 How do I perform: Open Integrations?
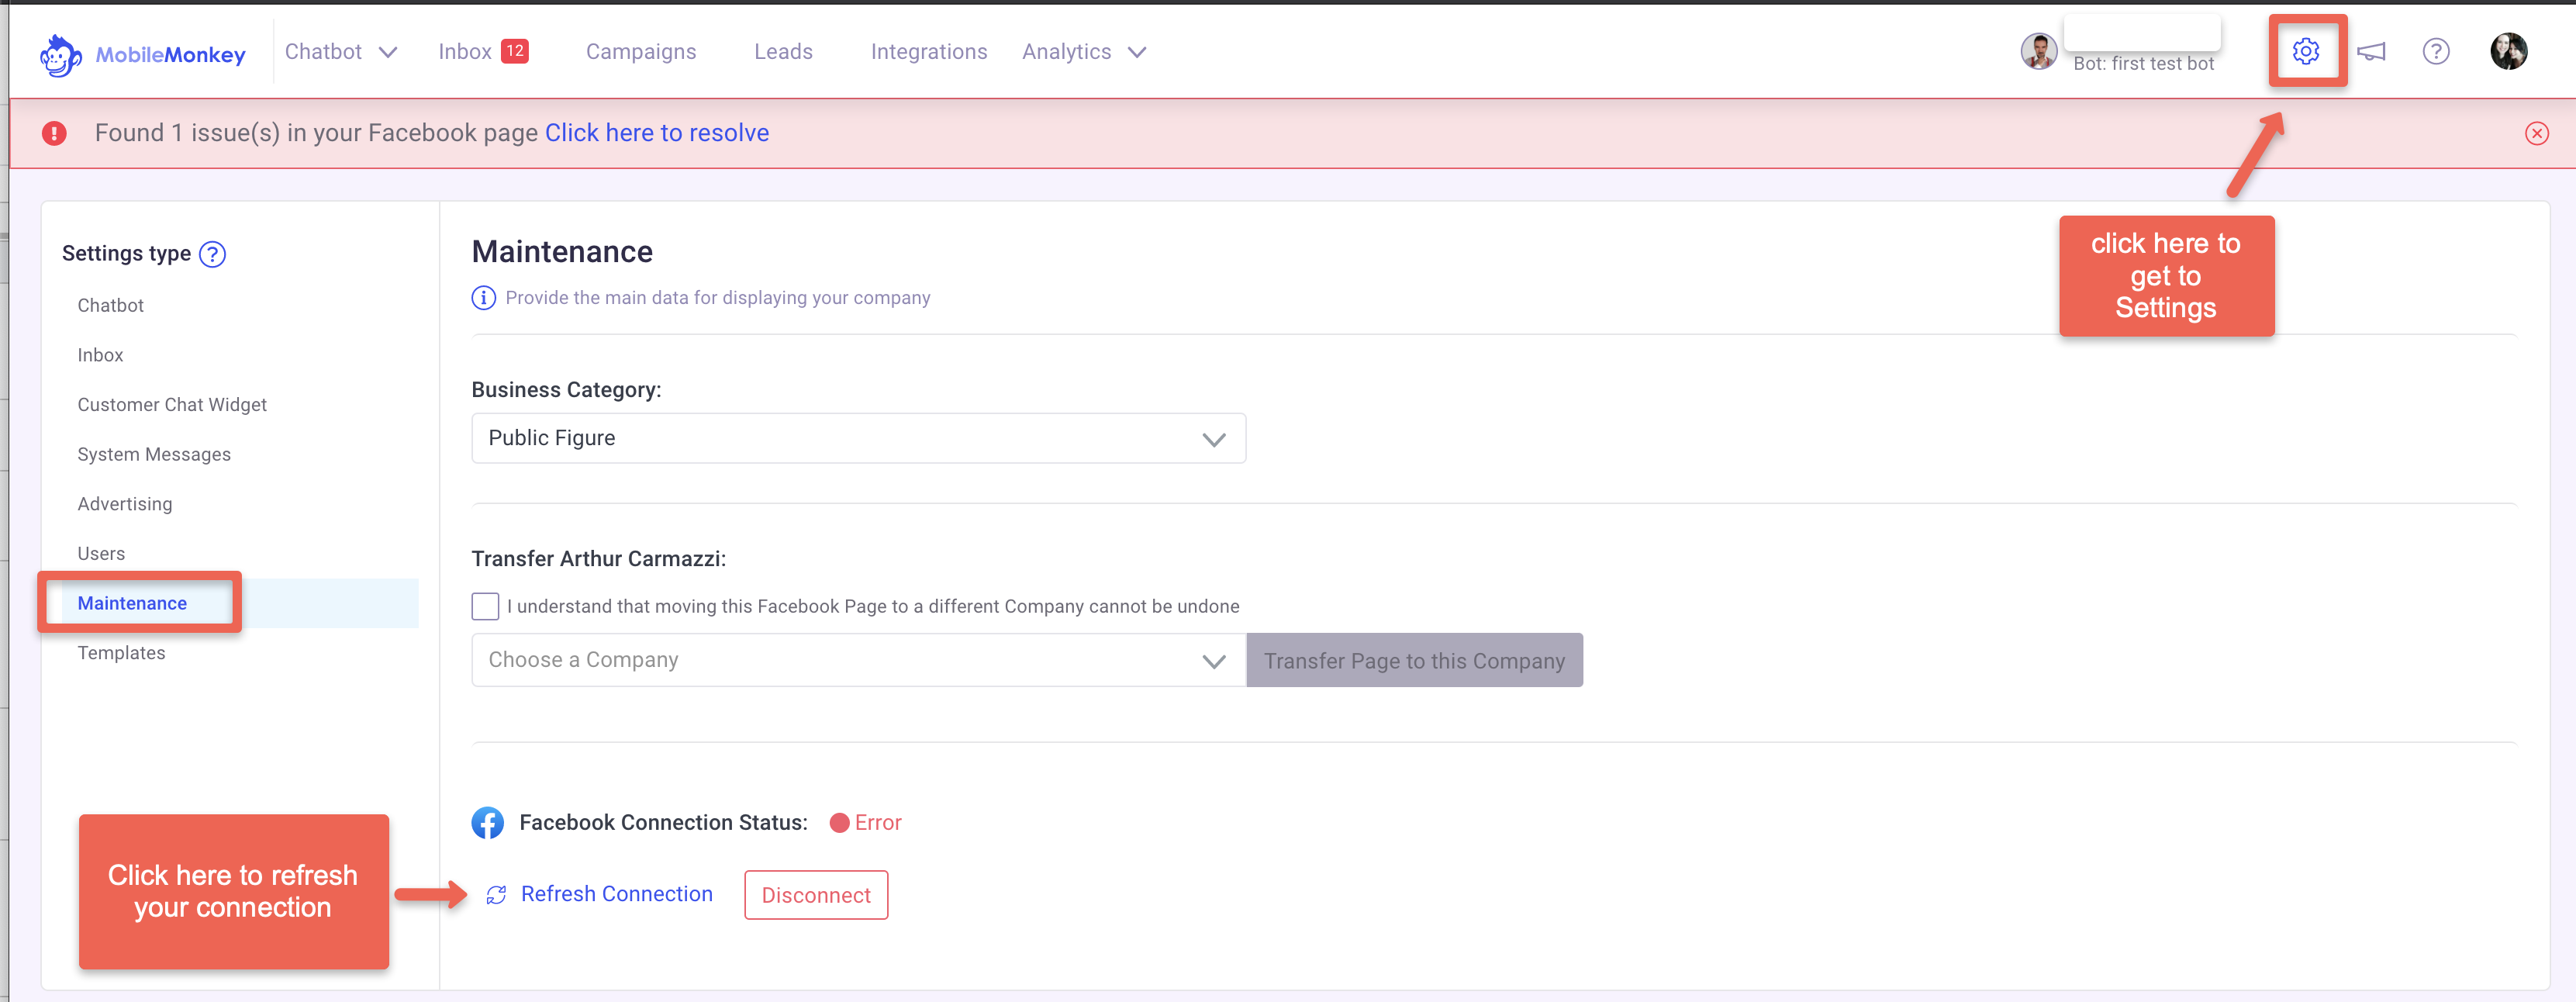(929, 51)
